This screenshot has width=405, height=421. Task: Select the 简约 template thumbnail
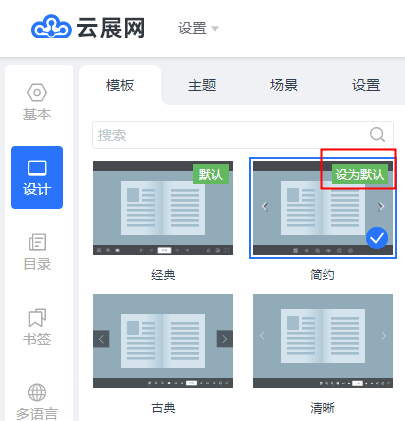(323, 208)
